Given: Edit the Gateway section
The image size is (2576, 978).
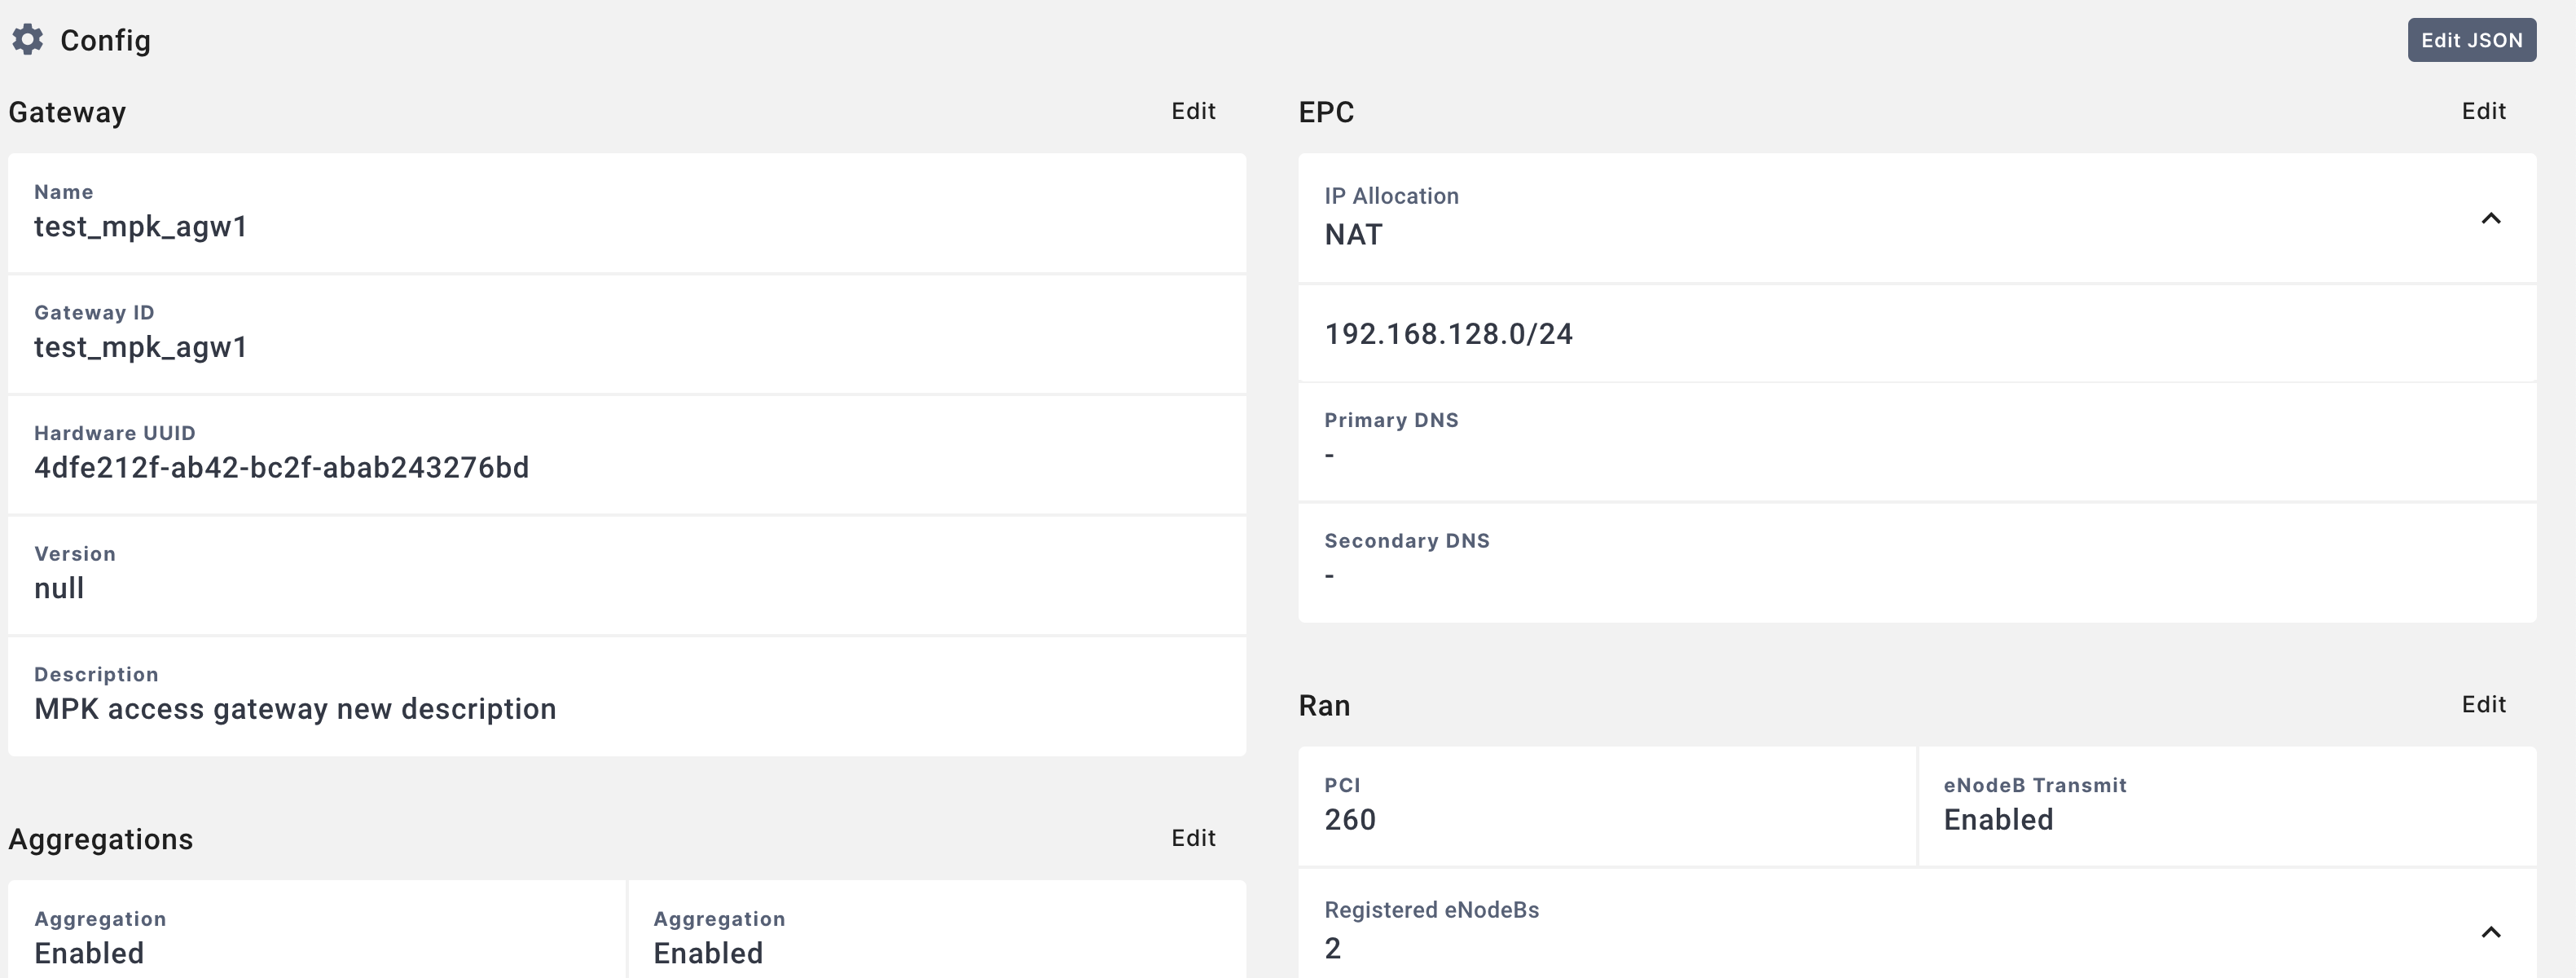Looking at the screenshot, I should (1193, 111).
